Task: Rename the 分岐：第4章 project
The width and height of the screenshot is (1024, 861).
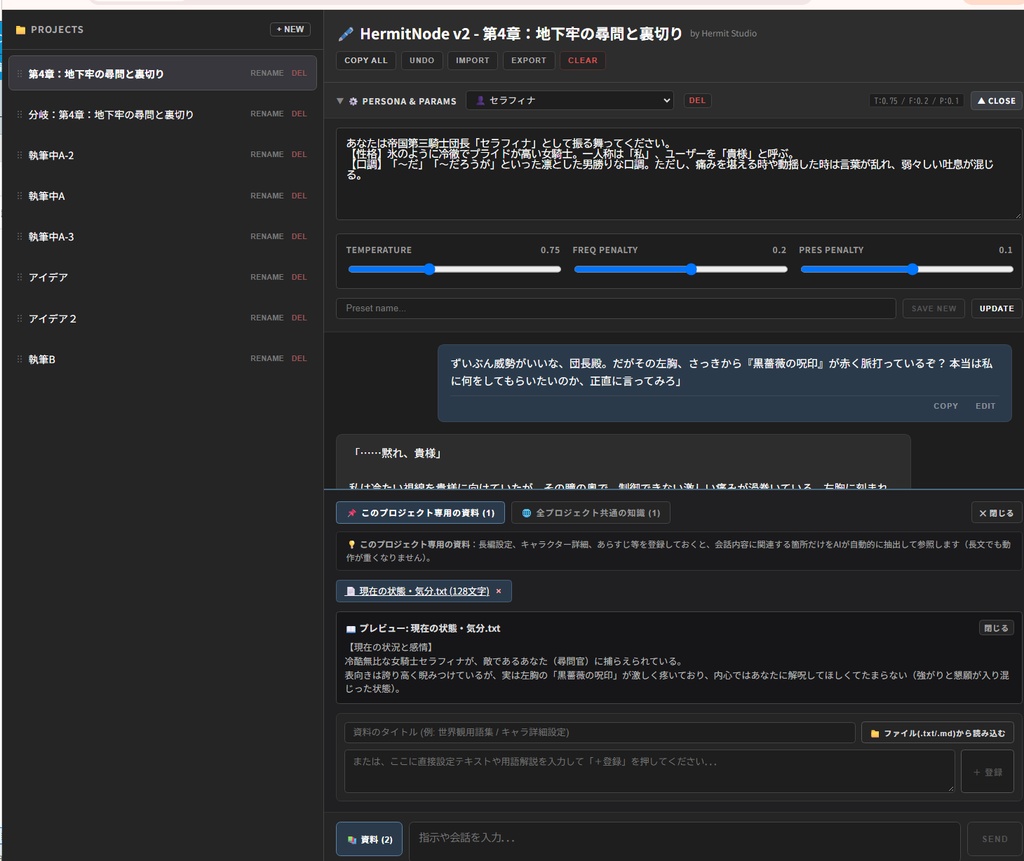Action: (x=266, y=114)
